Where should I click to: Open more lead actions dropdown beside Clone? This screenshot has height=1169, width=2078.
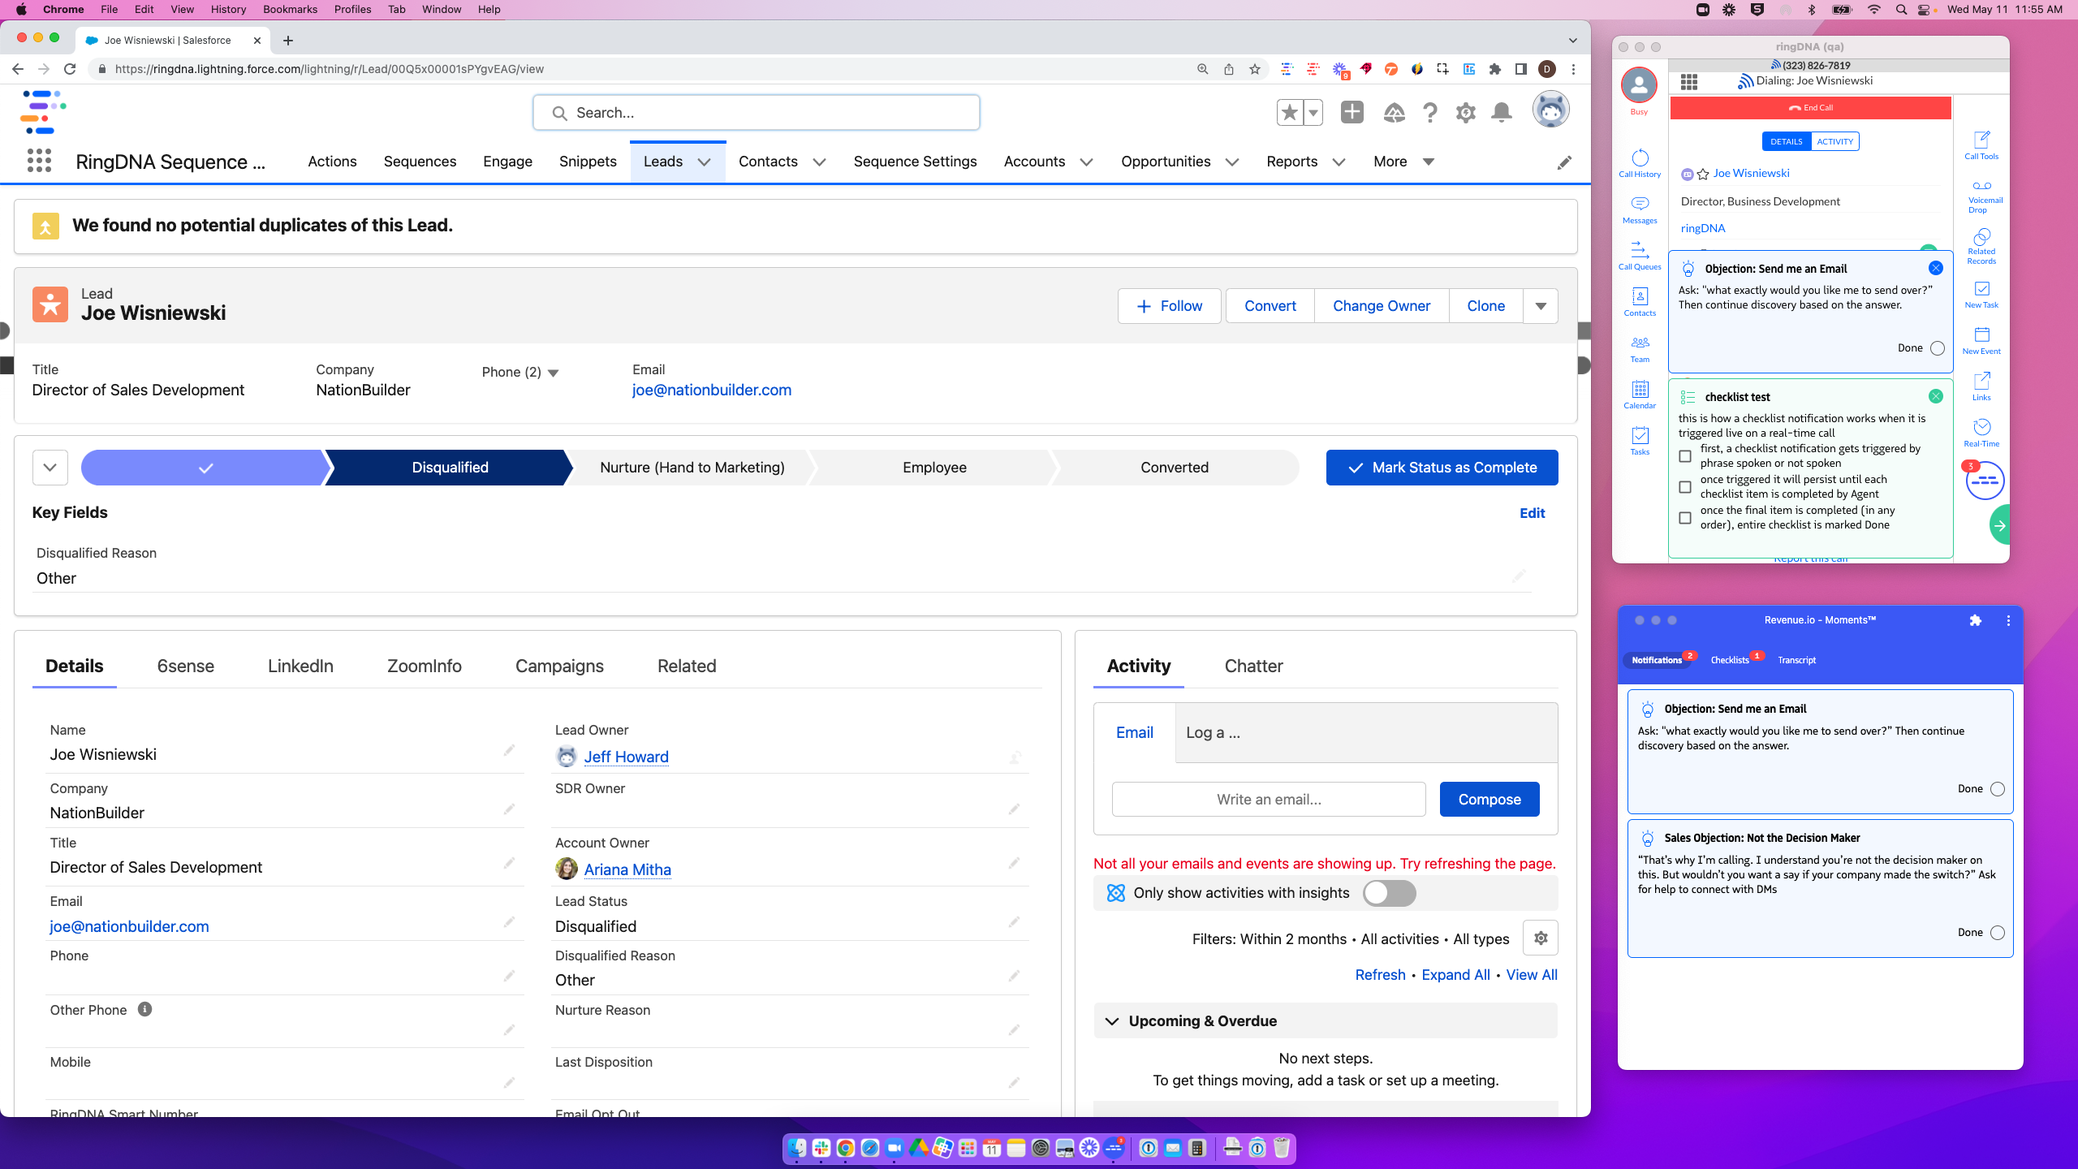1540,306
